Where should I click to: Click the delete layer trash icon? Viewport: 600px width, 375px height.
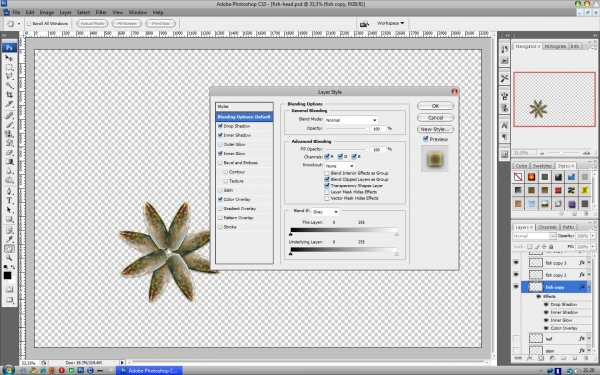tap(586, 359)
